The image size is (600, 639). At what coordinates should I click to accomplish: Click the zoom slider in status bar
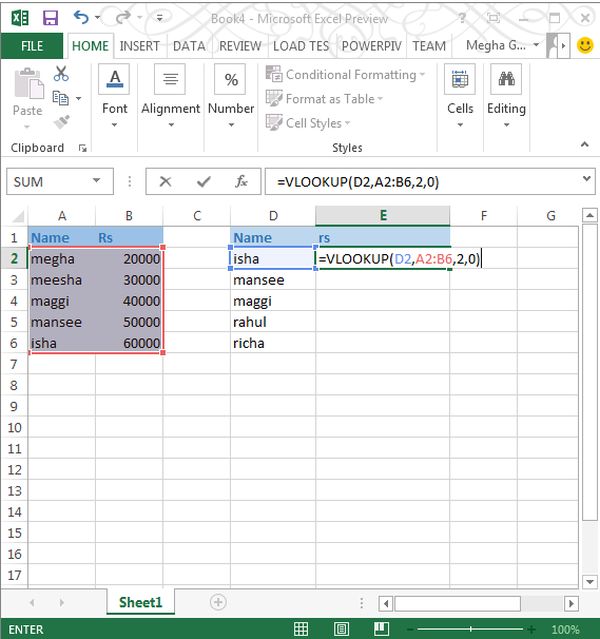(x=470, y=630)
